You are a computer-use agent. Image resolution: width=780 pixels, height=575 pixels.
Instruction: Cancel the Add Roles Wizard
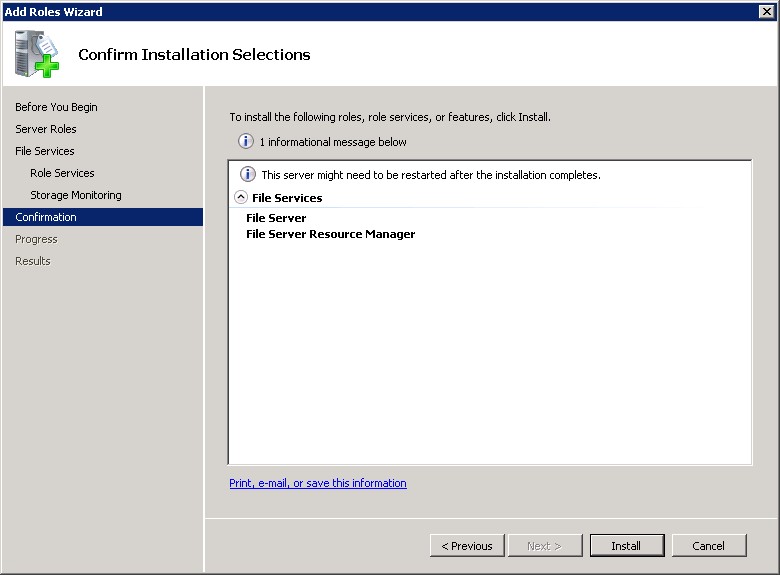pyautogui.click(x=708, y=546)
